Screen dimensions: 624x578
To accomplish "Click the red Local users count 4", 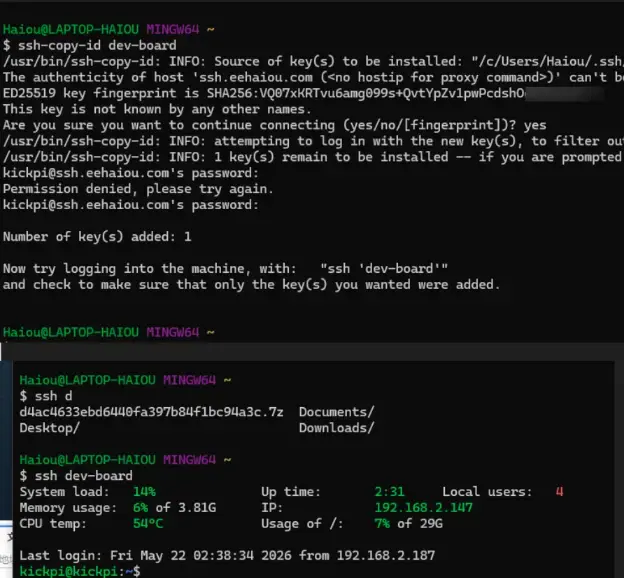I will [x=560, y=491].
